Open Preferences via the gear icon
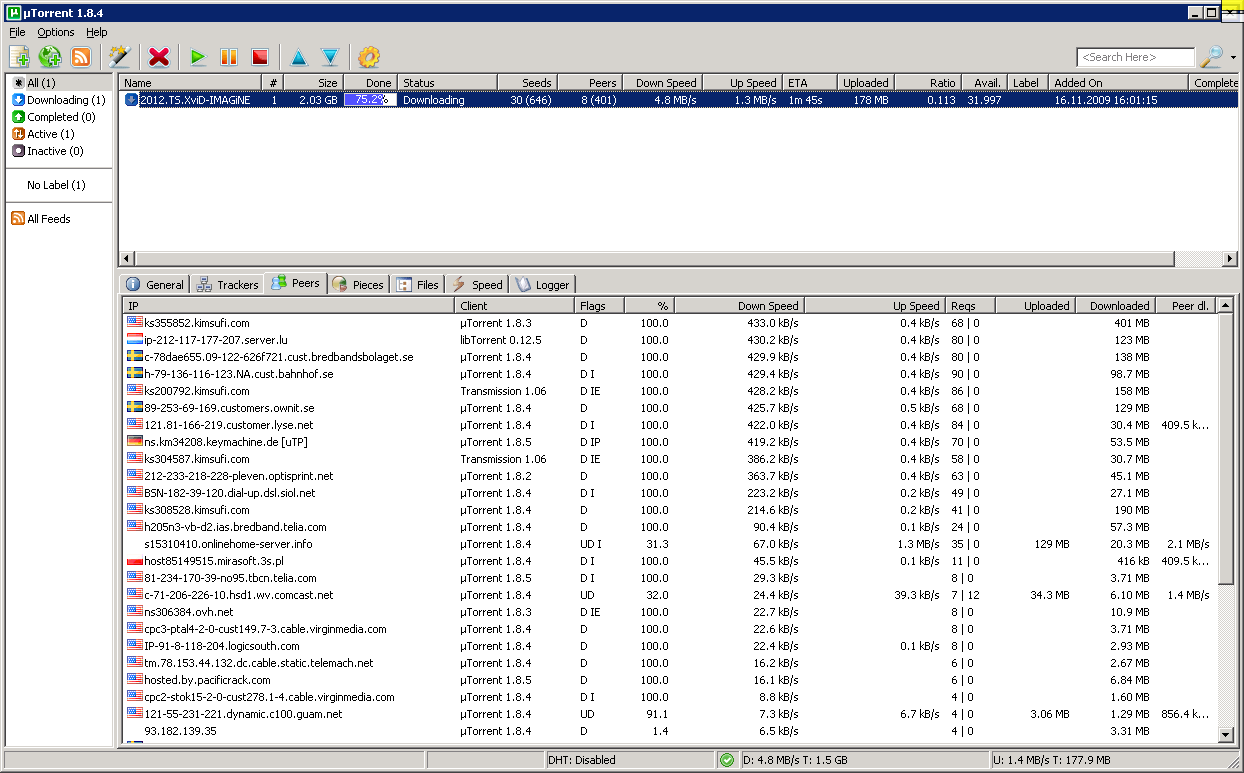 tap(369, 57)
